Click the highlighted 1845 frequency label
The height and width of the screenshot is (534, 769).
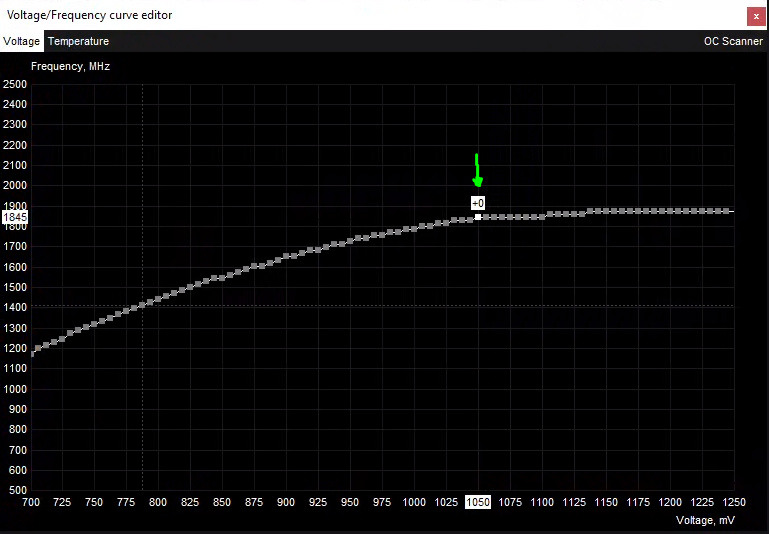(15, 217)
